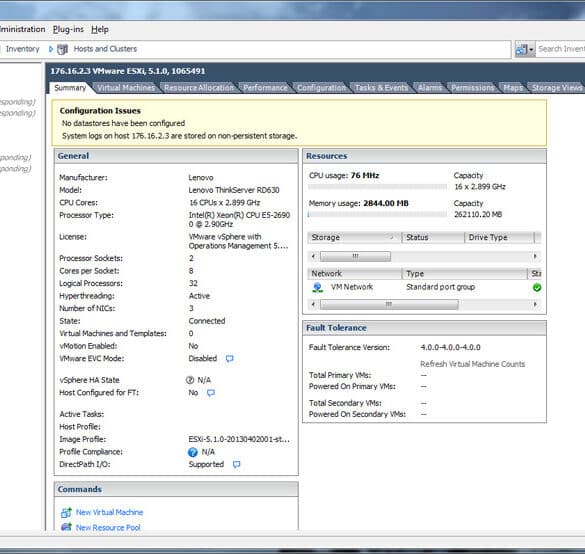Click the host title '176.16.2.3 VMware ESXi, 5.1.0'
This screenshot has width=585, height=554.
click(128, 71)
